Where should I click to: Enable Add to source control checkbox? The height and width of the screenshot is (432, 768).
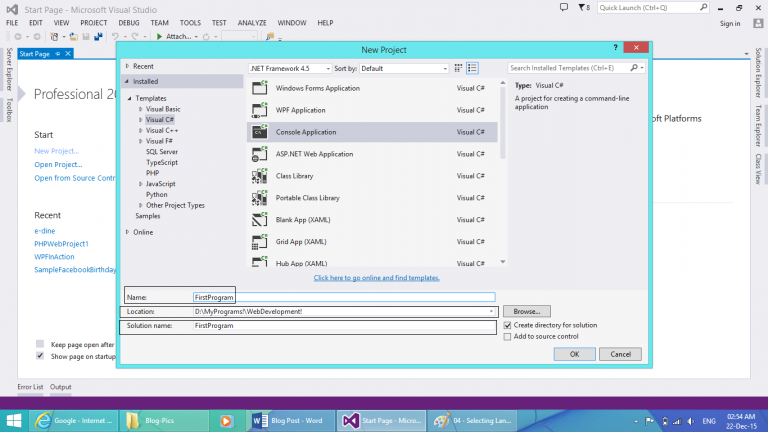pyautogui.click(x=507, y=337)
